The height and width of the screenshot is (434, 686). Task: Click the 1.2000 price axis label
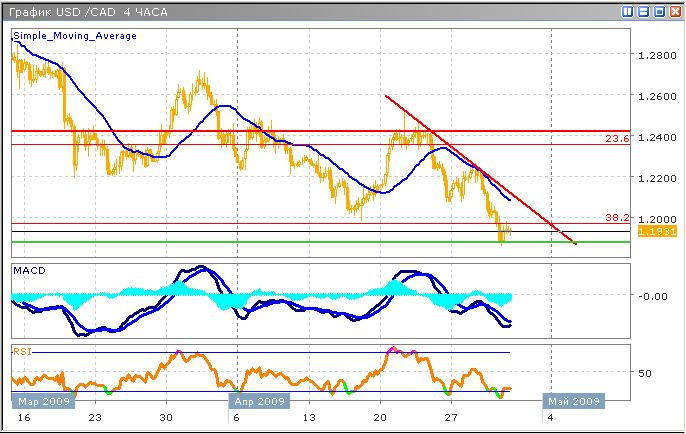(656, 218)
